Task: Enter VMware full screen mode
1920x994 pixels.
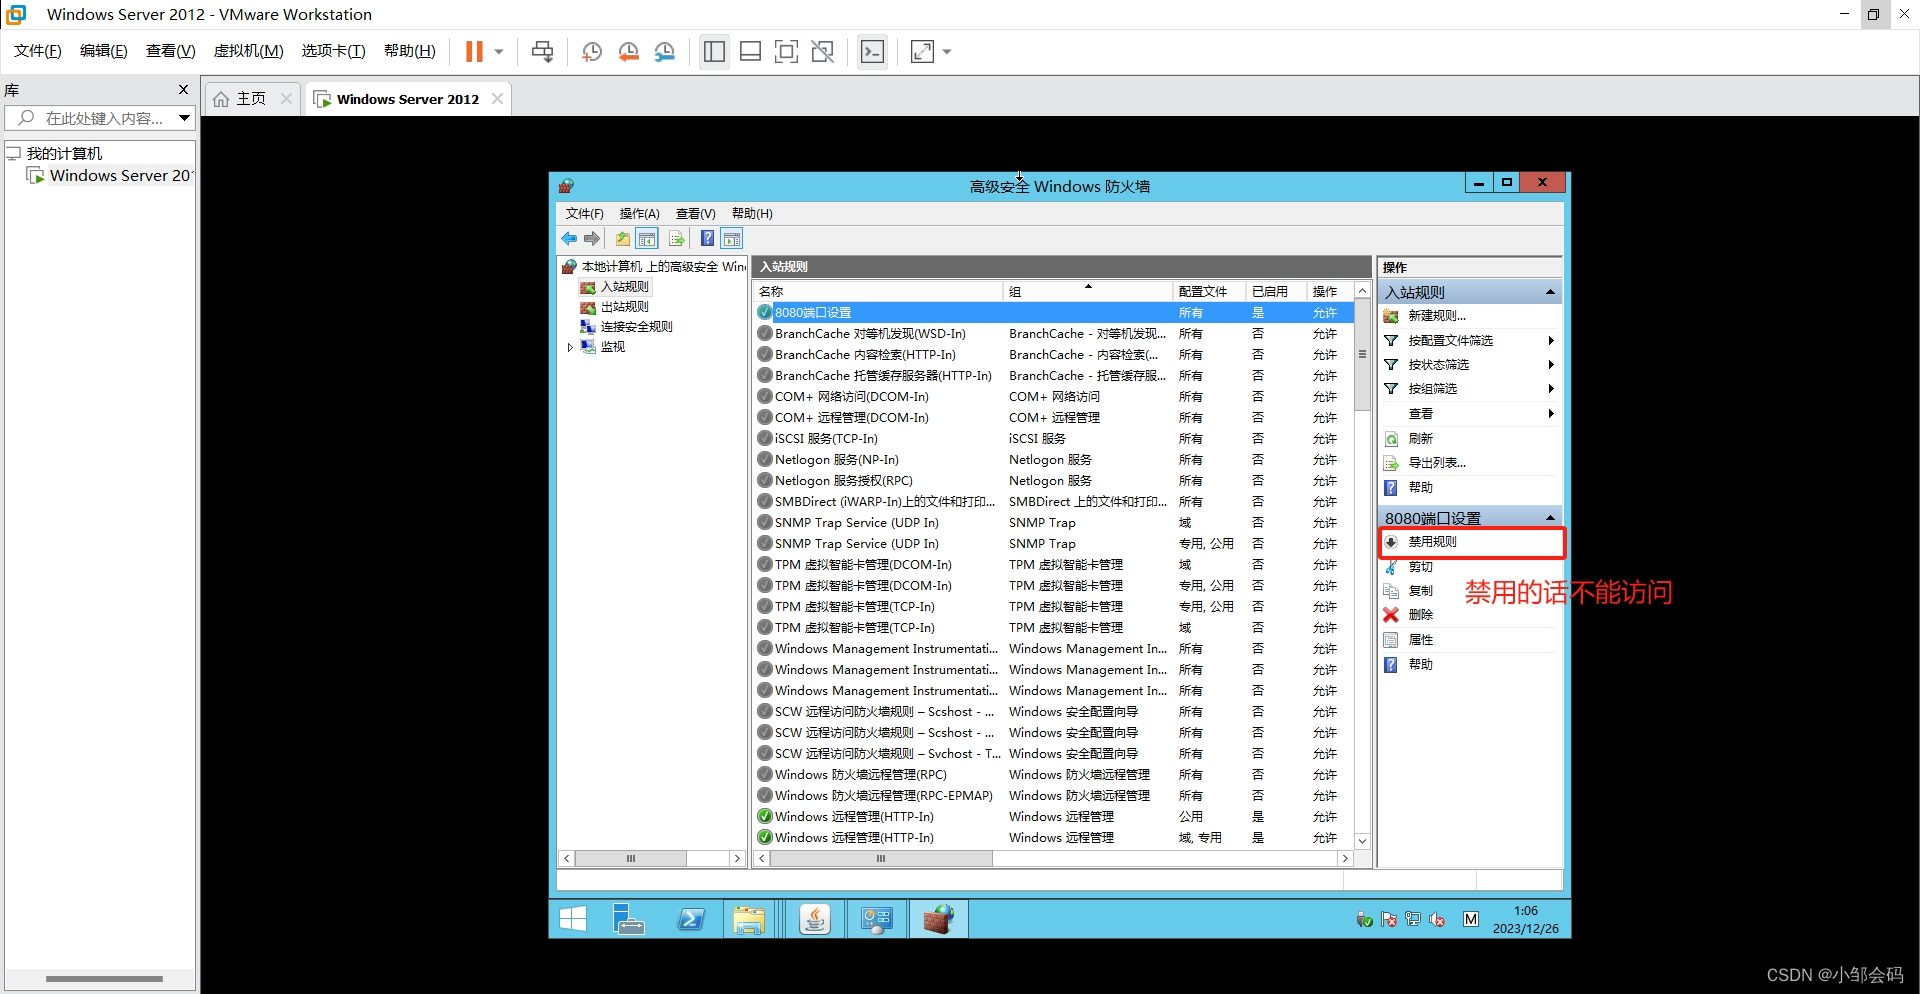Action: [x=786, y=52]
